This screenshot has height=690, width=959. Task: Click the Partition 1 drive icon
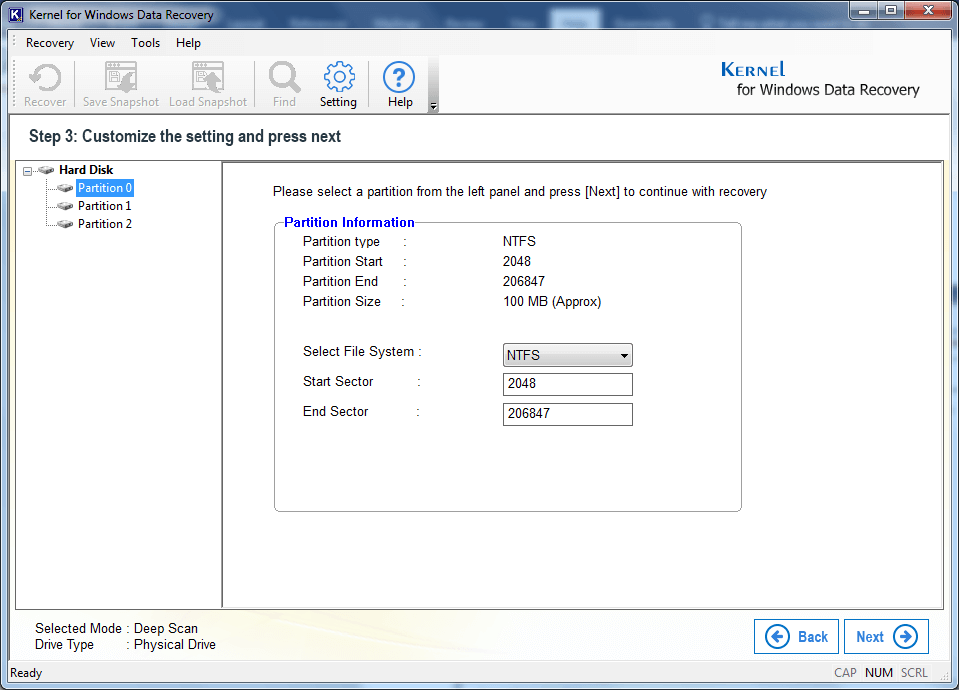pos(65,206)
